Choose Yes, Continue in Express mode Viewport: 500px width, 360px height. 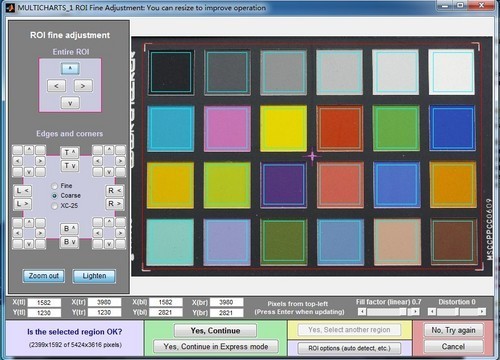tap(216, 347)
